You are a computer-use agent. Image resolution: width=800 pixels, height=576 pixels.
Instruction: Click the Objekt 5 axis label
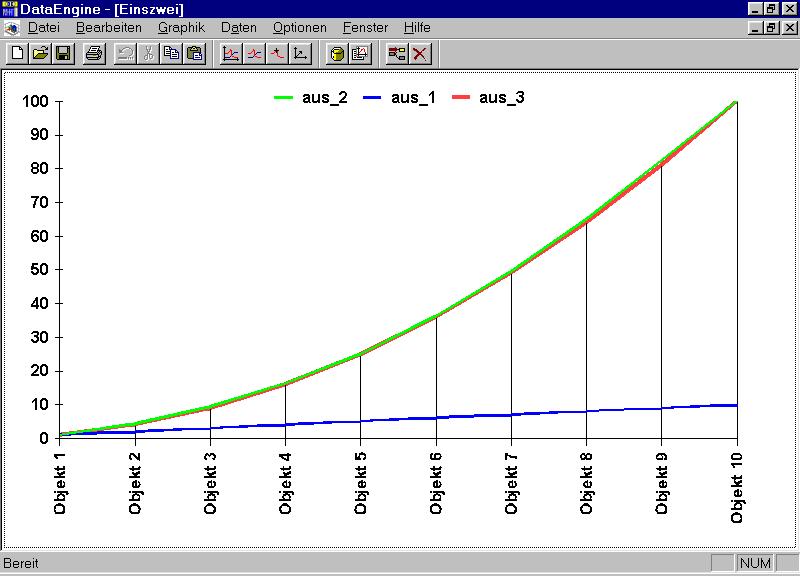[361, 482]
